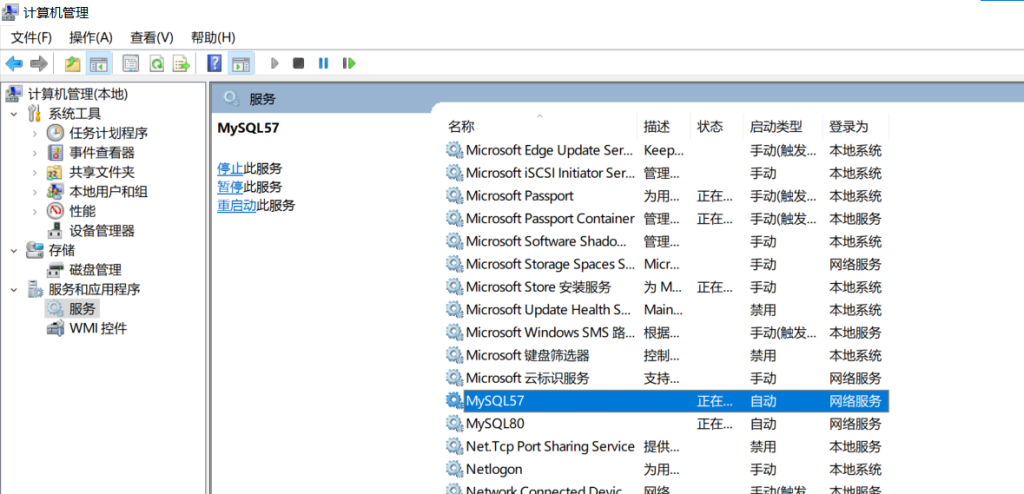
Task: Click the 重启动 link to restart the service
Action: [x=236, y=205]
